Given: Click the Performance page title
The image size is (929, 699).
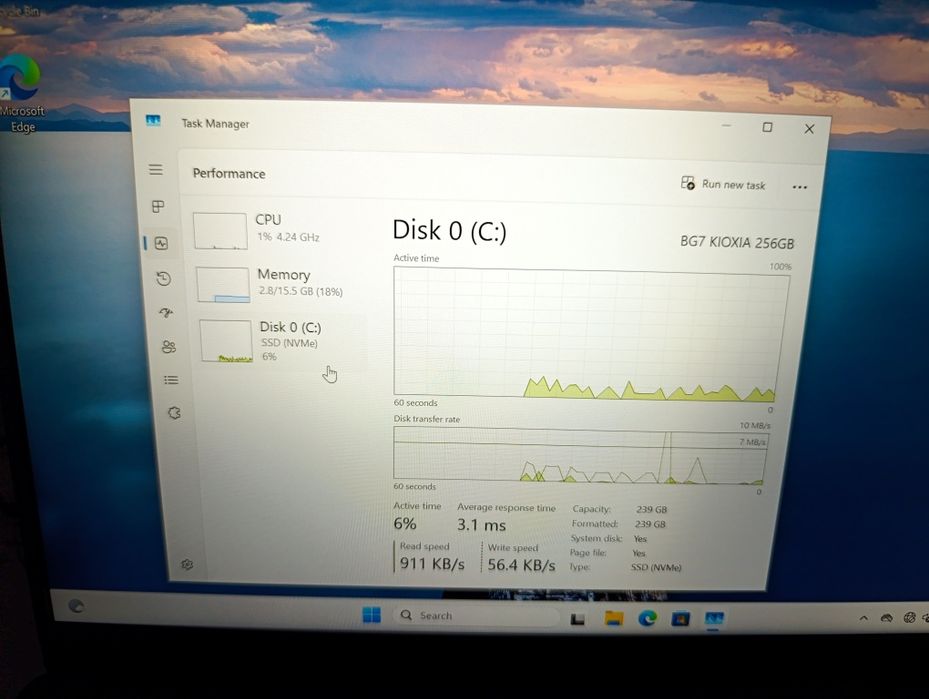Looking at the screenshot, I should click(x=229, y=174).
